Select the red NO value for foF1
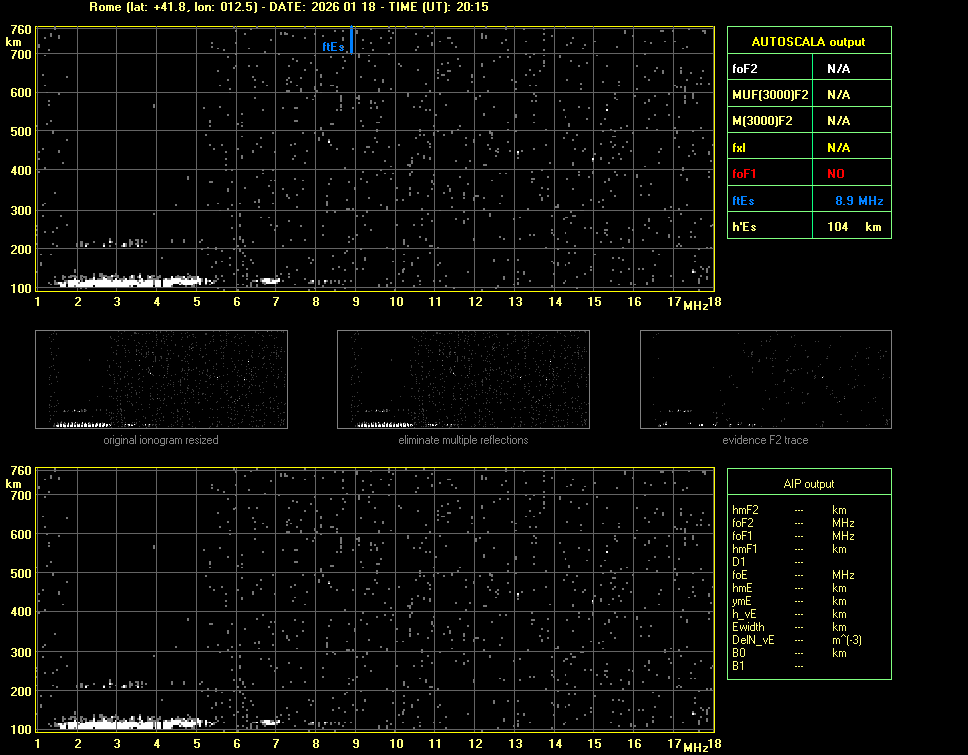968x755 pixels. (838, 174)
